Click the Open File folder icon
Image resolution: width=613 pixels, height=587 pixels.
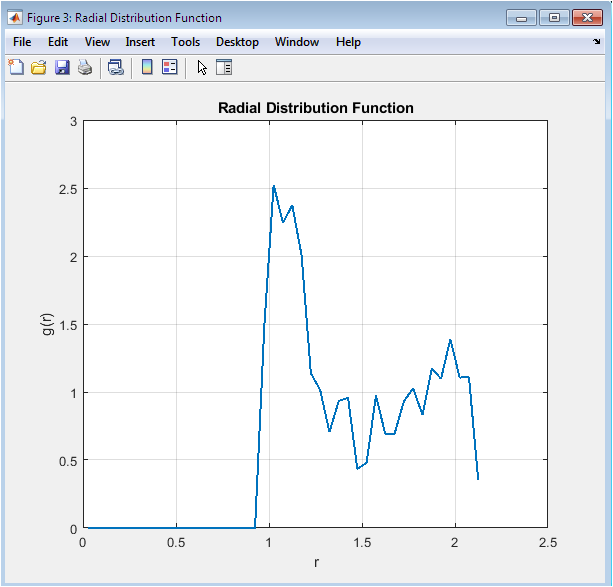pos(39,67)
